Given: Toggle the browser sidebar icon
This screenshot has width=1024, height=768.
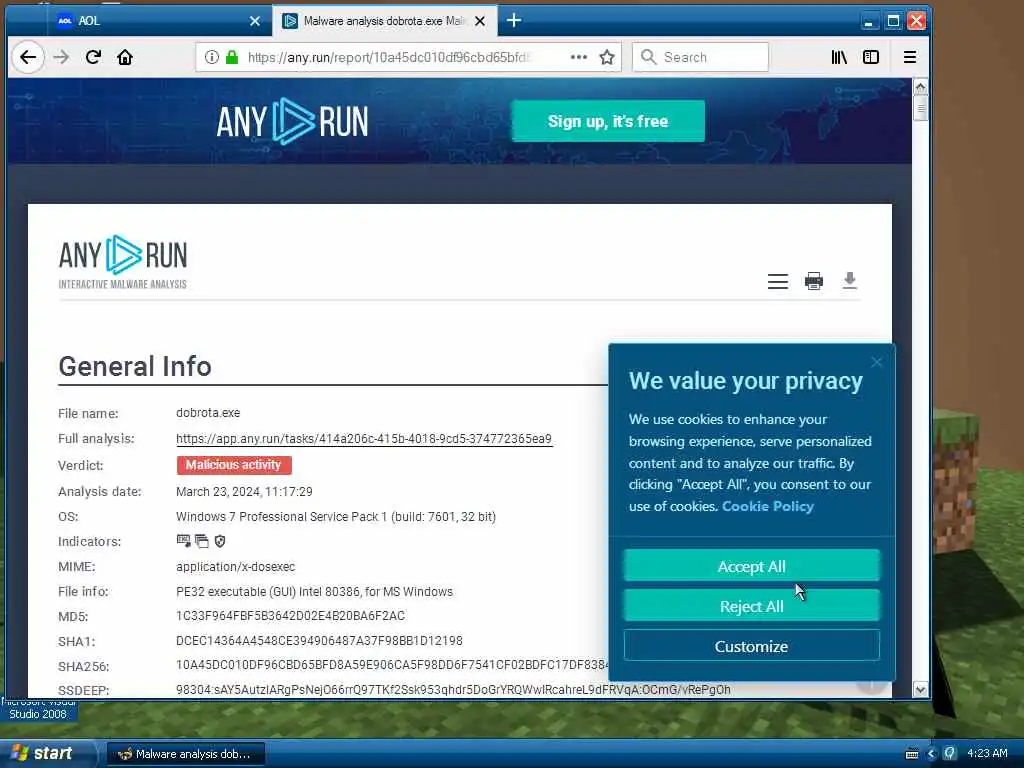Looking at the screenshot, I should click(871, 57).
